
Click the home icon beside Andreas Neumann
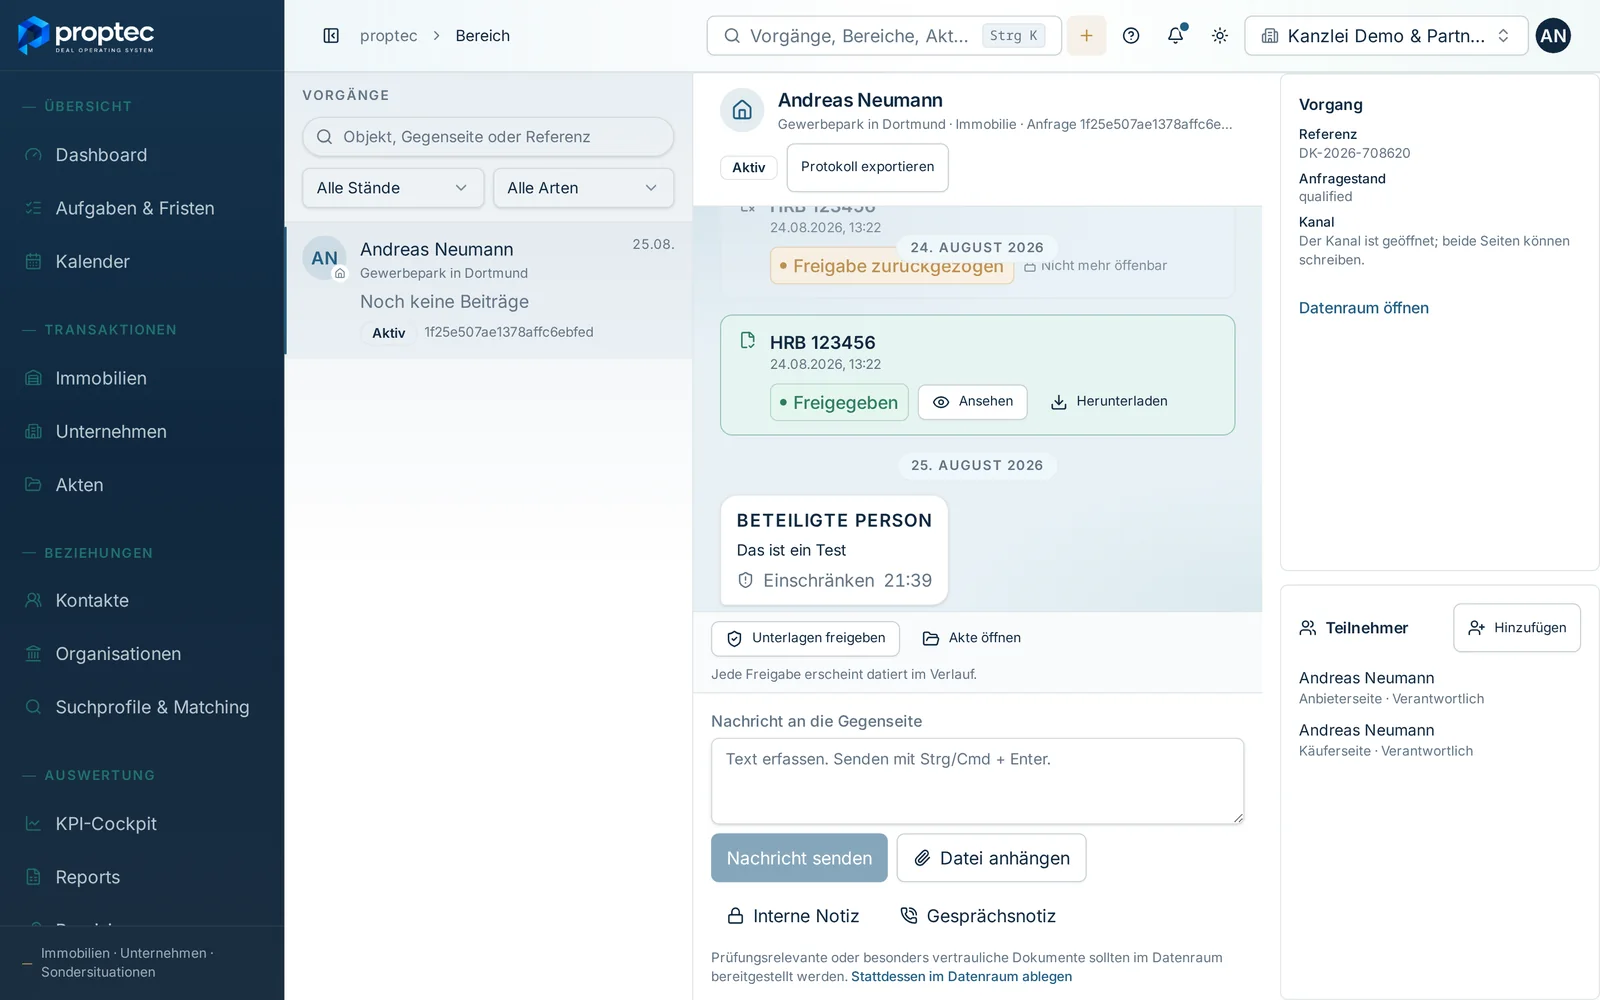[x=742, y=110]
